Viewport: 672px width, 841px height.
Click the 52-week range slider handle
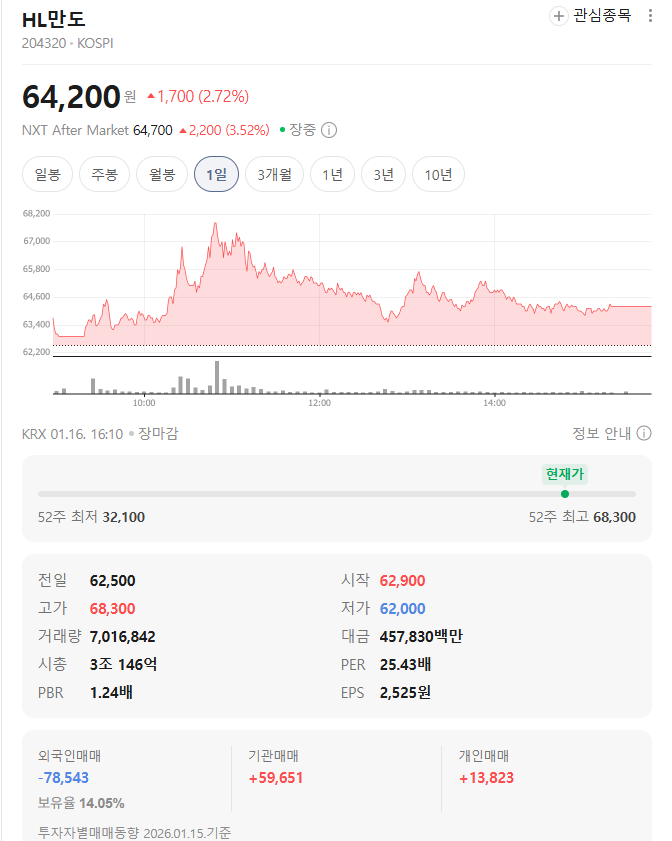[564, 493]
